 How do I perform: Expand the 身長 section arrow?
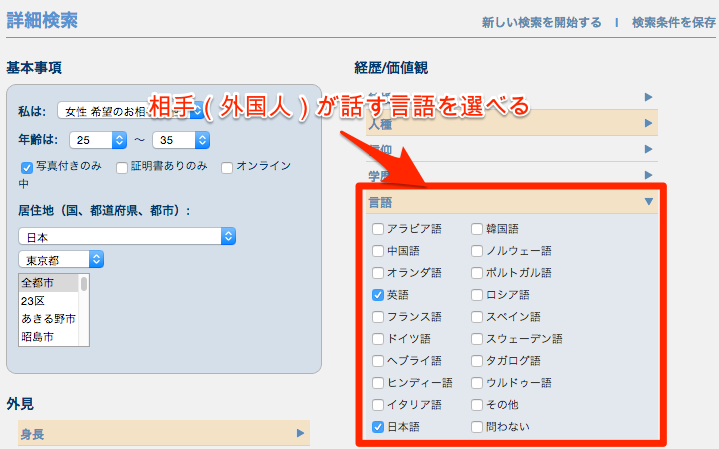click(x=299, y=433)
